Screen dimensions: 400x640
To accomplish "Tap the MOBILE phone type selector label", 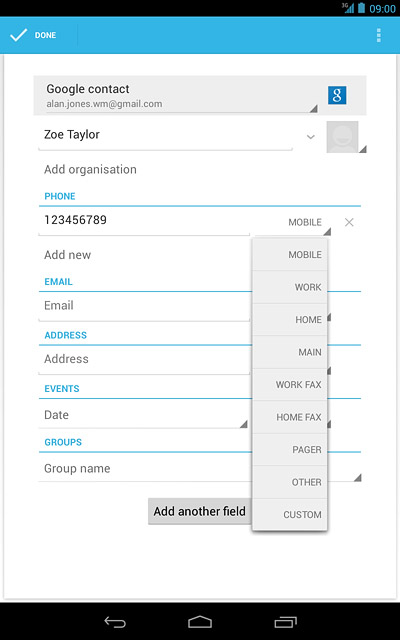I will 305,222.
